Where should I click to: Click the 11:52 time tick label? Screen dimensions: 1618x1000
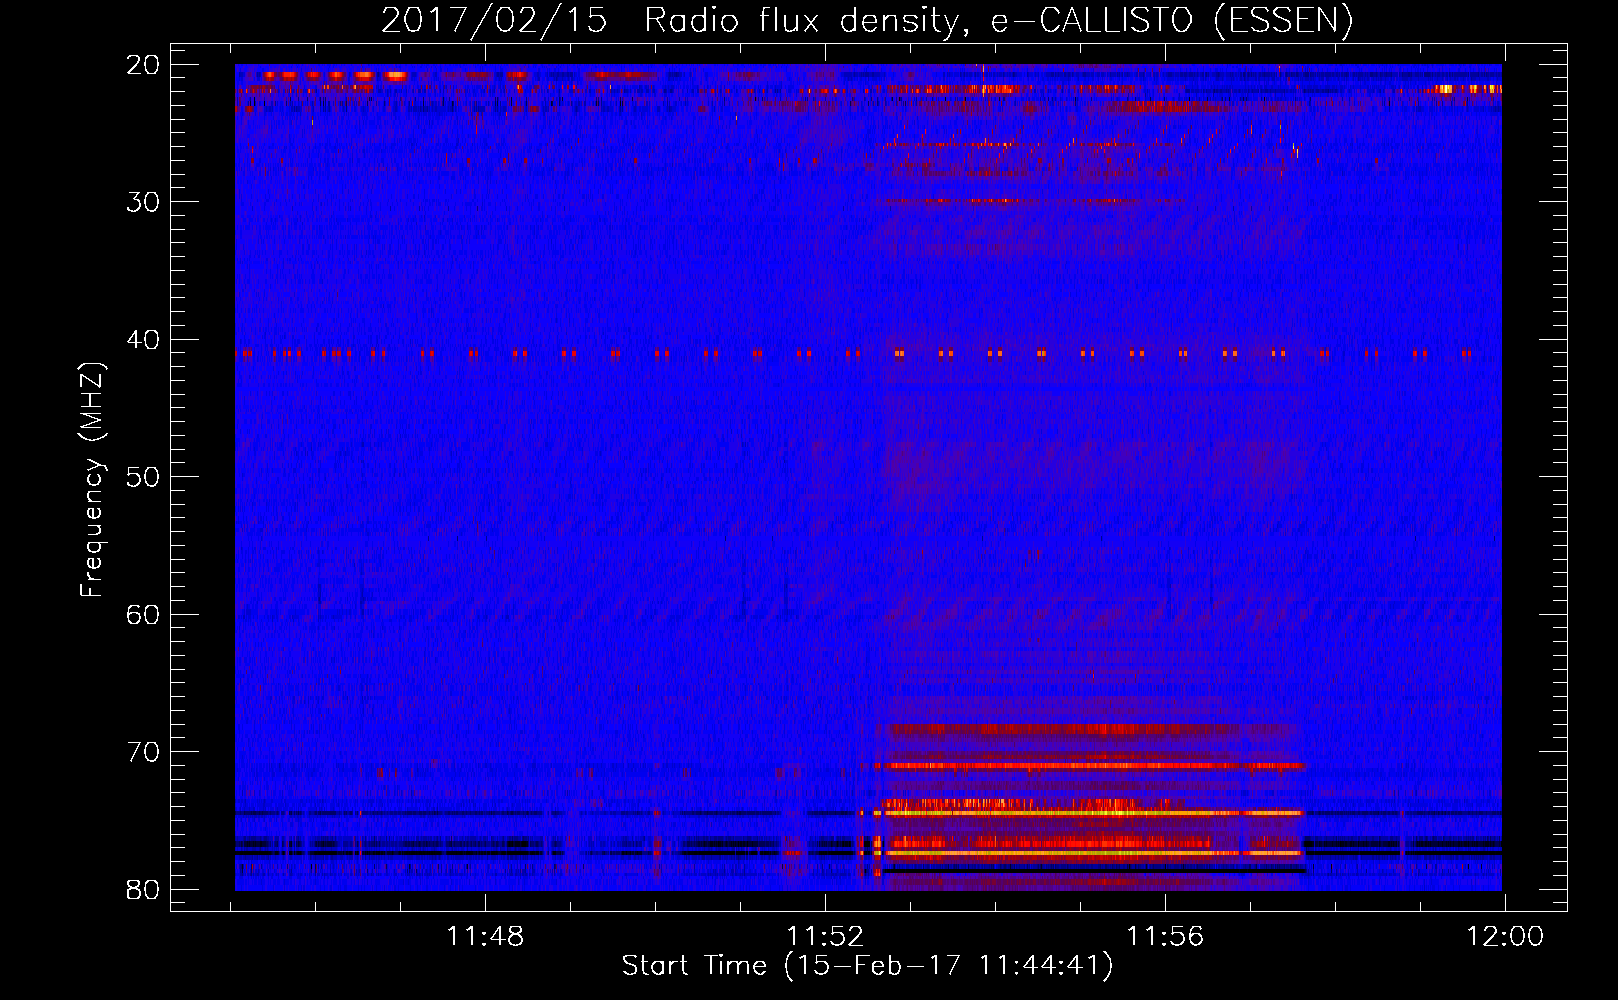[x=825, y=937]
